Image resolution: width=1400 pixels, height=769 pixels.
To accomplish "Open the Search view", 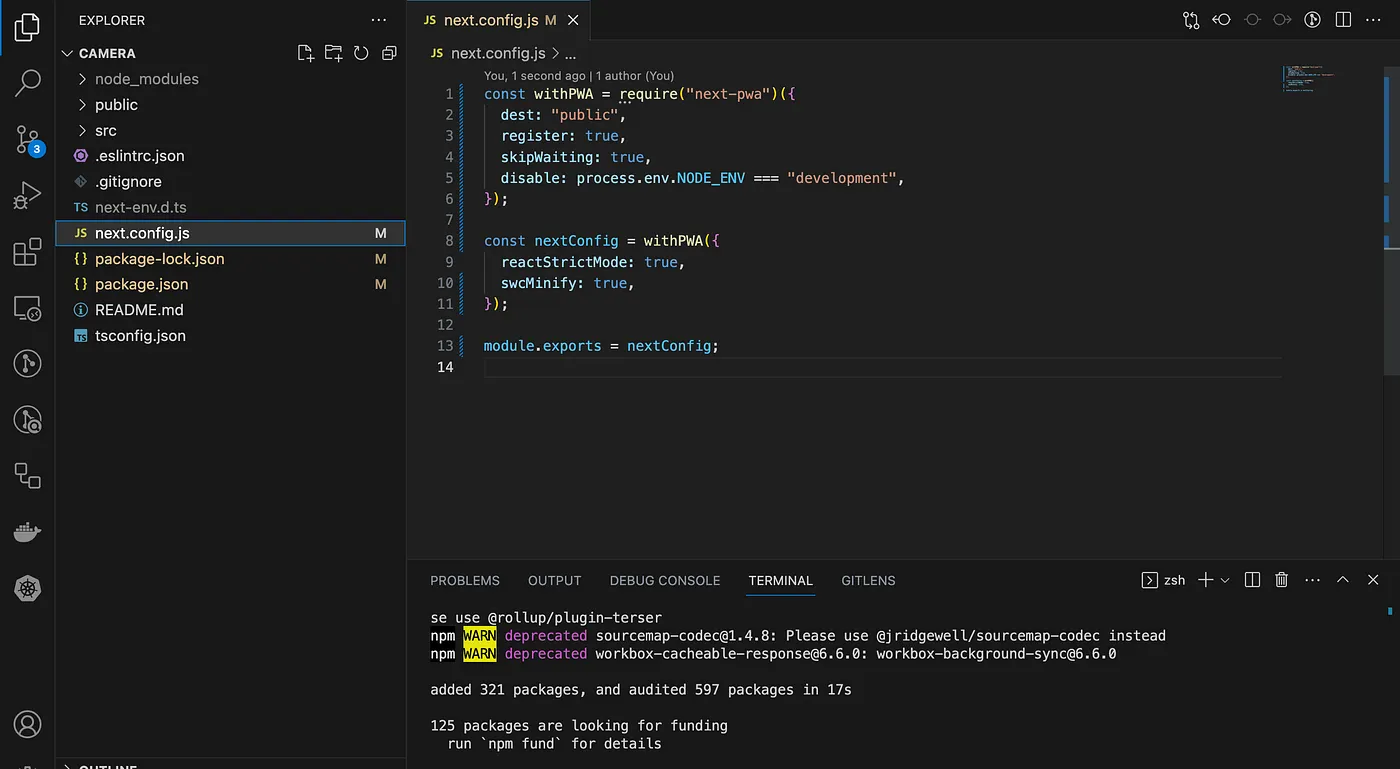I will [x=26, y=83].
